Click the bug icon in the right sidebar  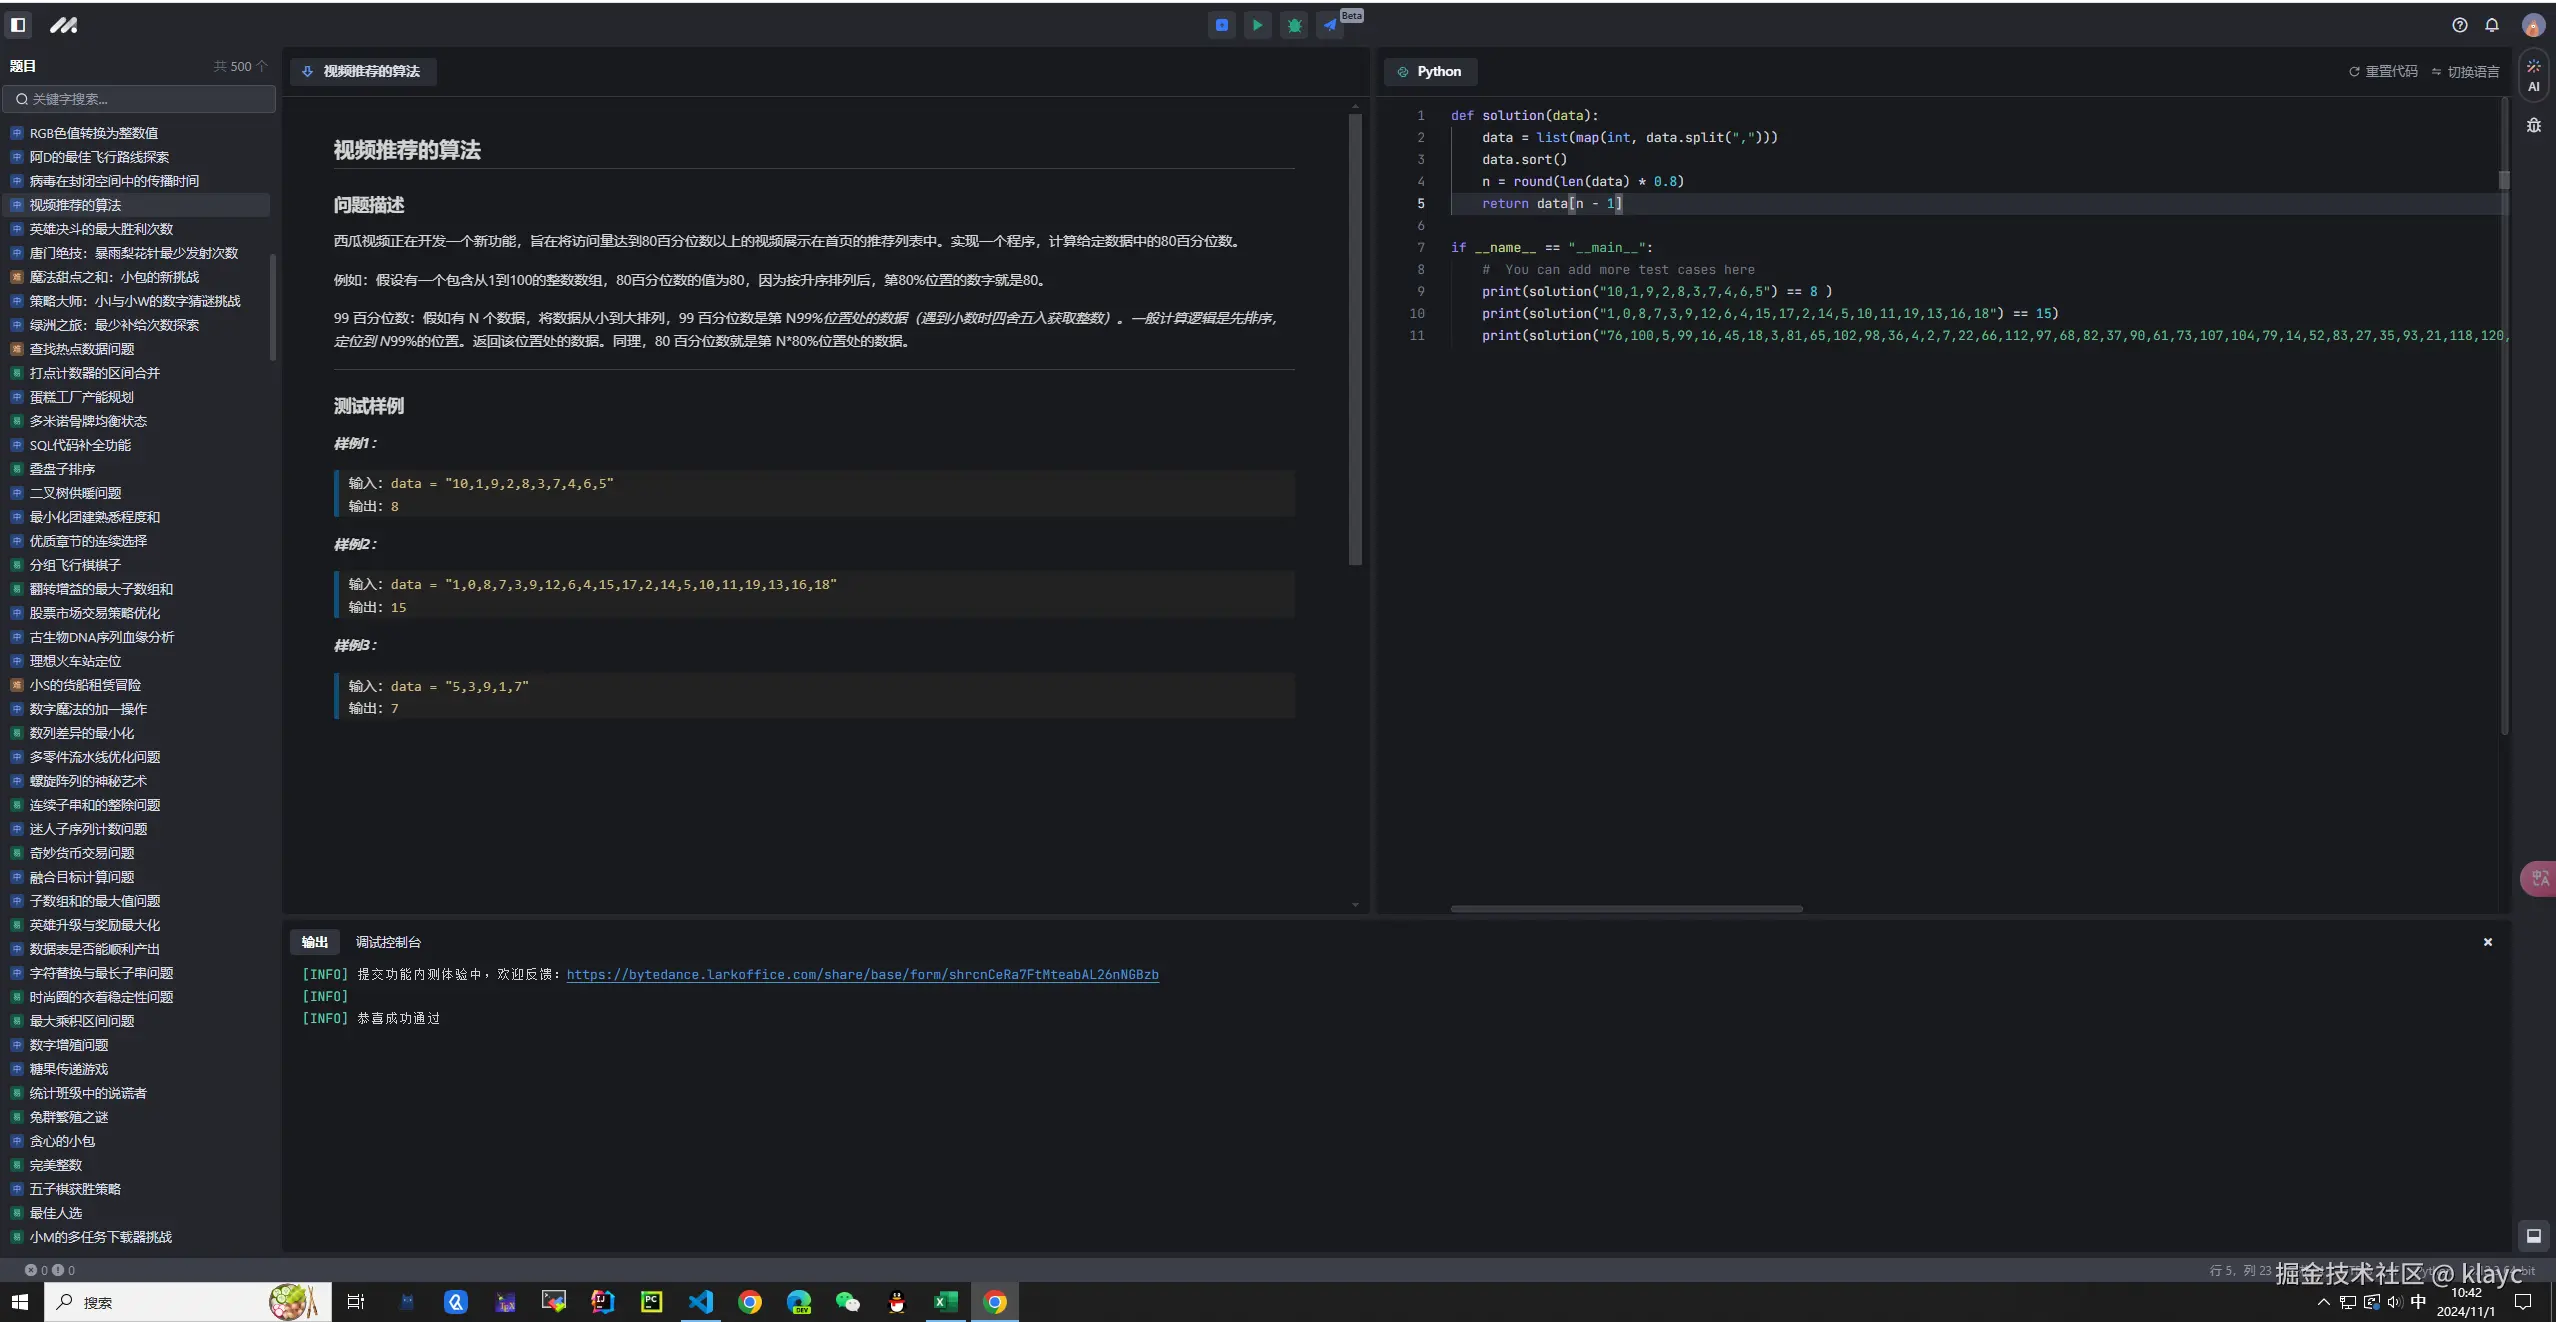pyautogui.click(x=2533, y=125)
